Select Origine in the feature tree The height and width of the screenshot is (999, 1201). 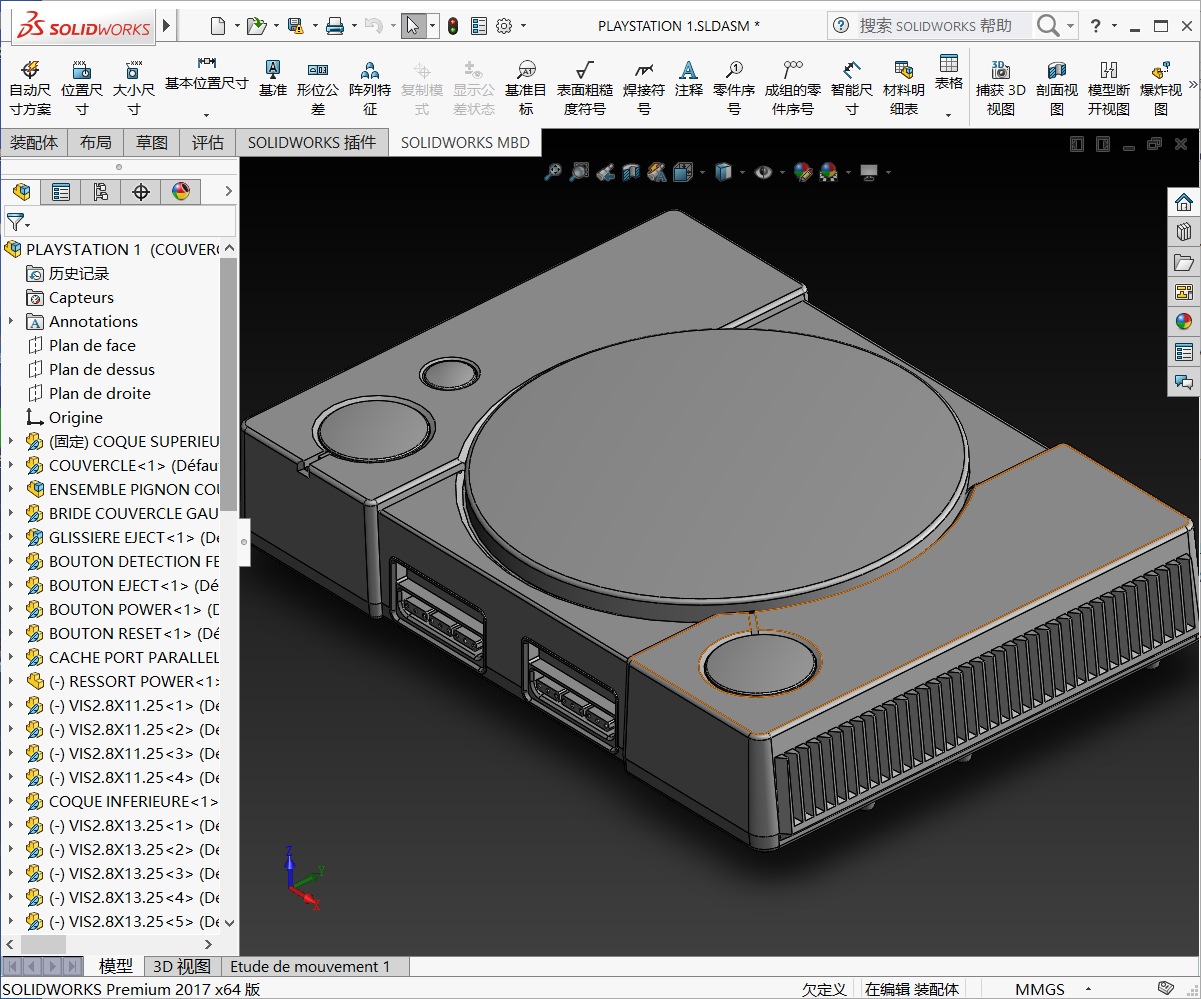[76, 417]
